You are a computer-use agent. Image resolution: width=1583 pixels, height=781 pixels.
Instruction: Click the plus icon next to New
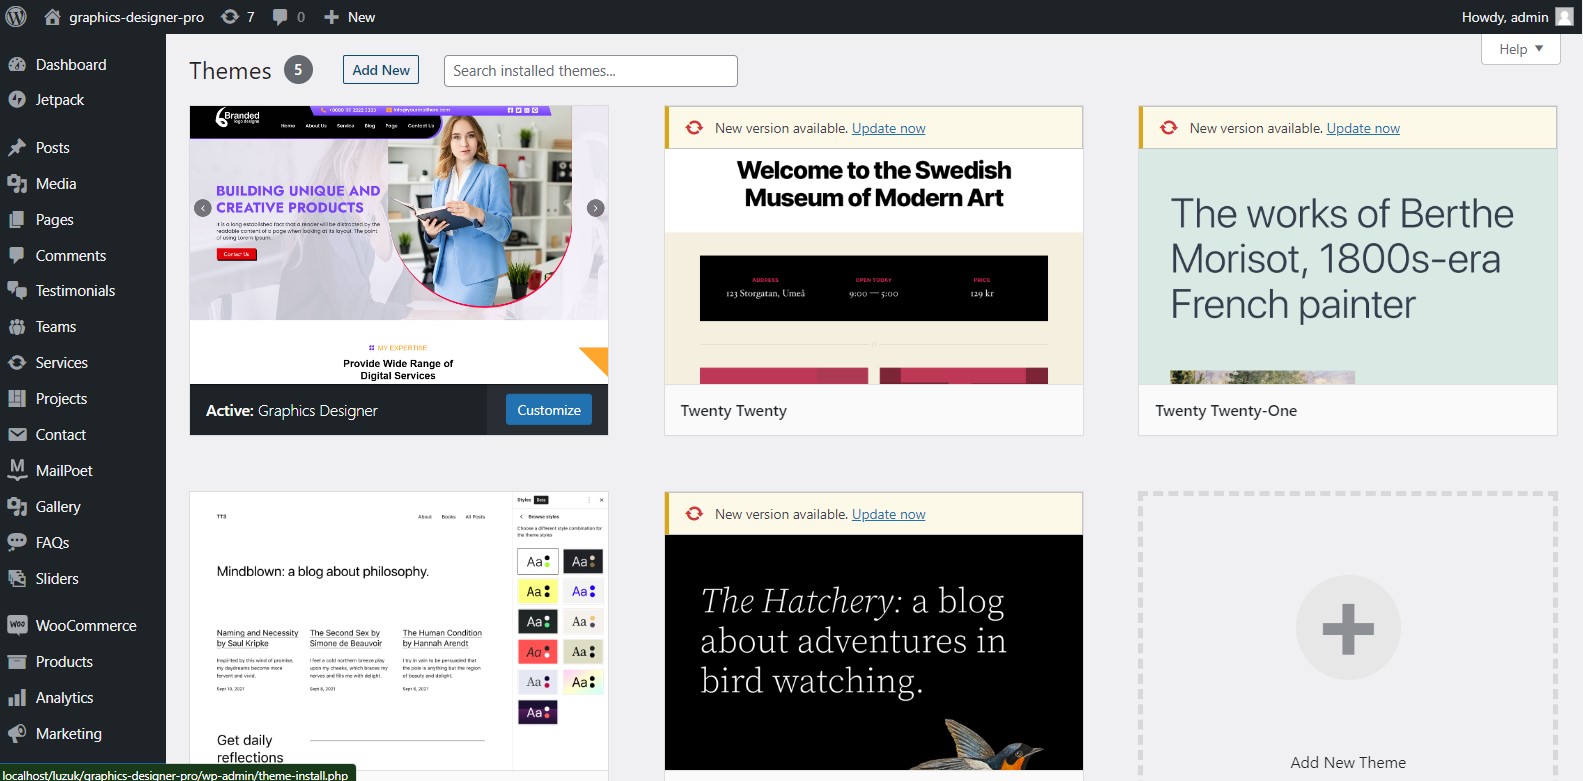click(331, 17)
